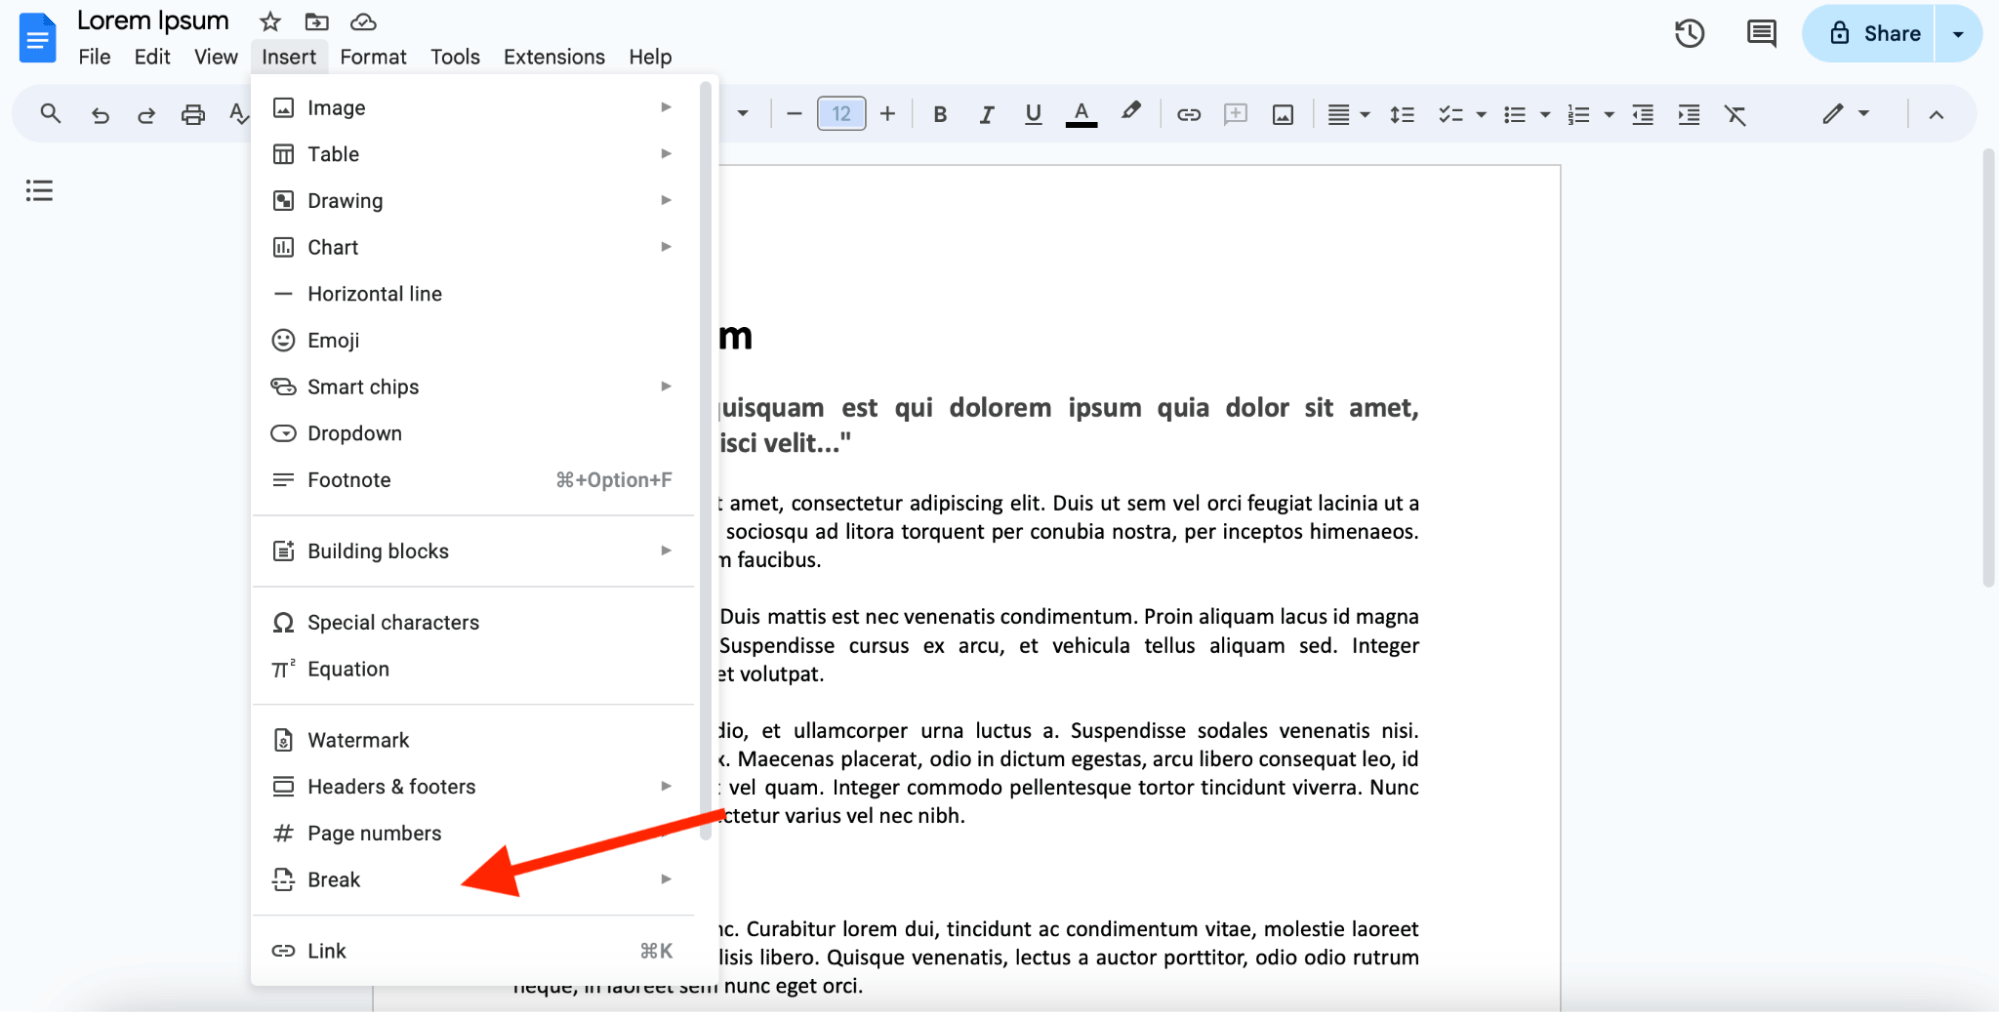Toggle bold formatting

(x=939, y=113)
